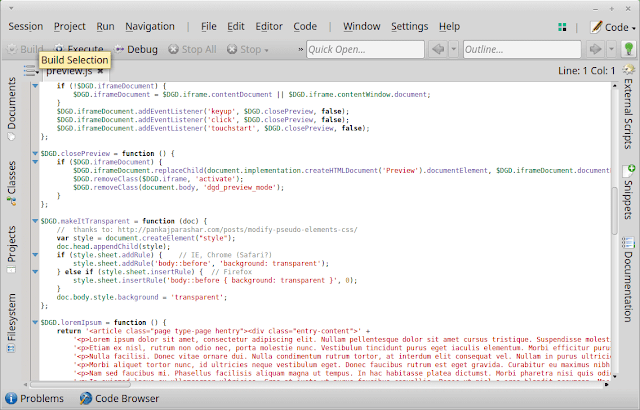Click the 'dgd_preview_mode' string
Image resolution: width=640 pixels, height=410 pixels.
click(240, 187)
